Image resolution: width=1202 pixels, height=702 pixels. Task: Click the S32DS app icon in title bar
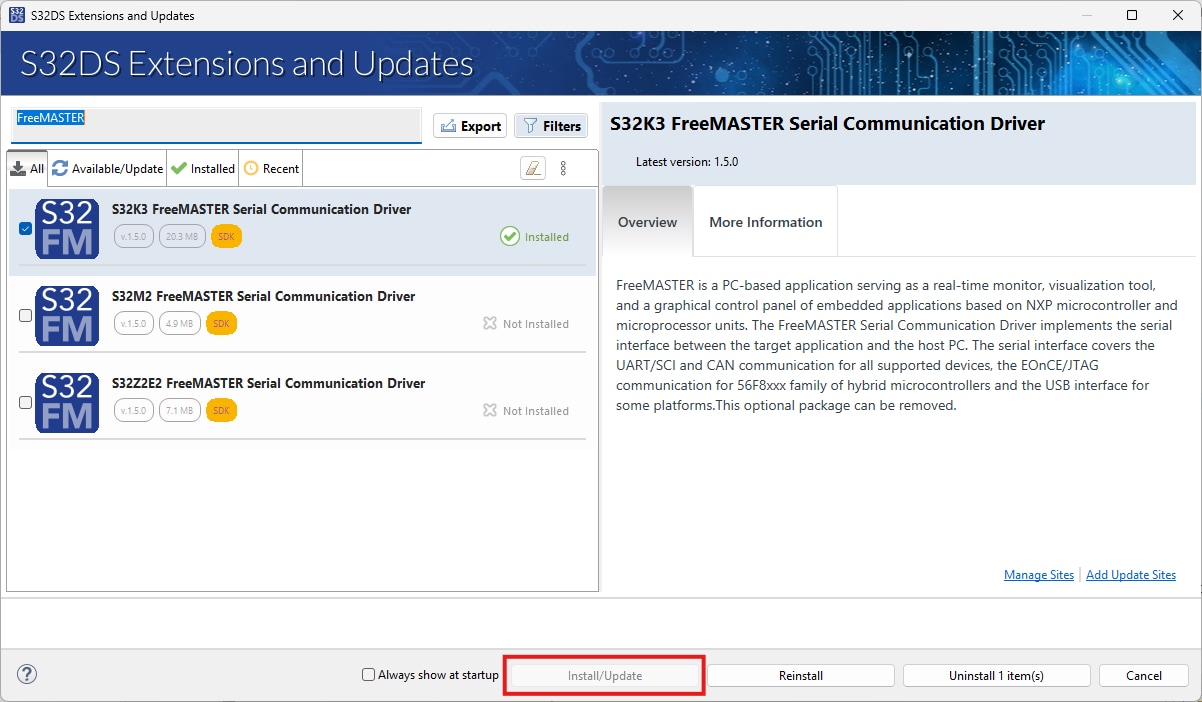16,15
